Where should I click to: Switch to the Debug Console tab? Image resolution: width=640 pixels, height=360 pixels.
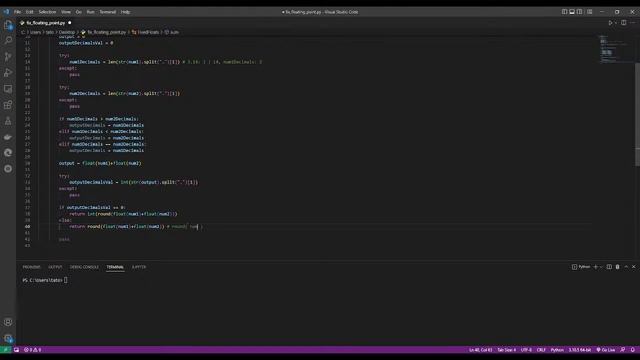pyautogui.click(x=84, y=267)
